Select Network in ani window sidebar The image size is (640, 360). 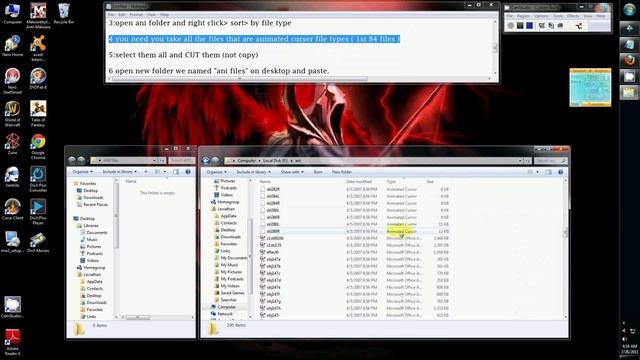[222, 314]
